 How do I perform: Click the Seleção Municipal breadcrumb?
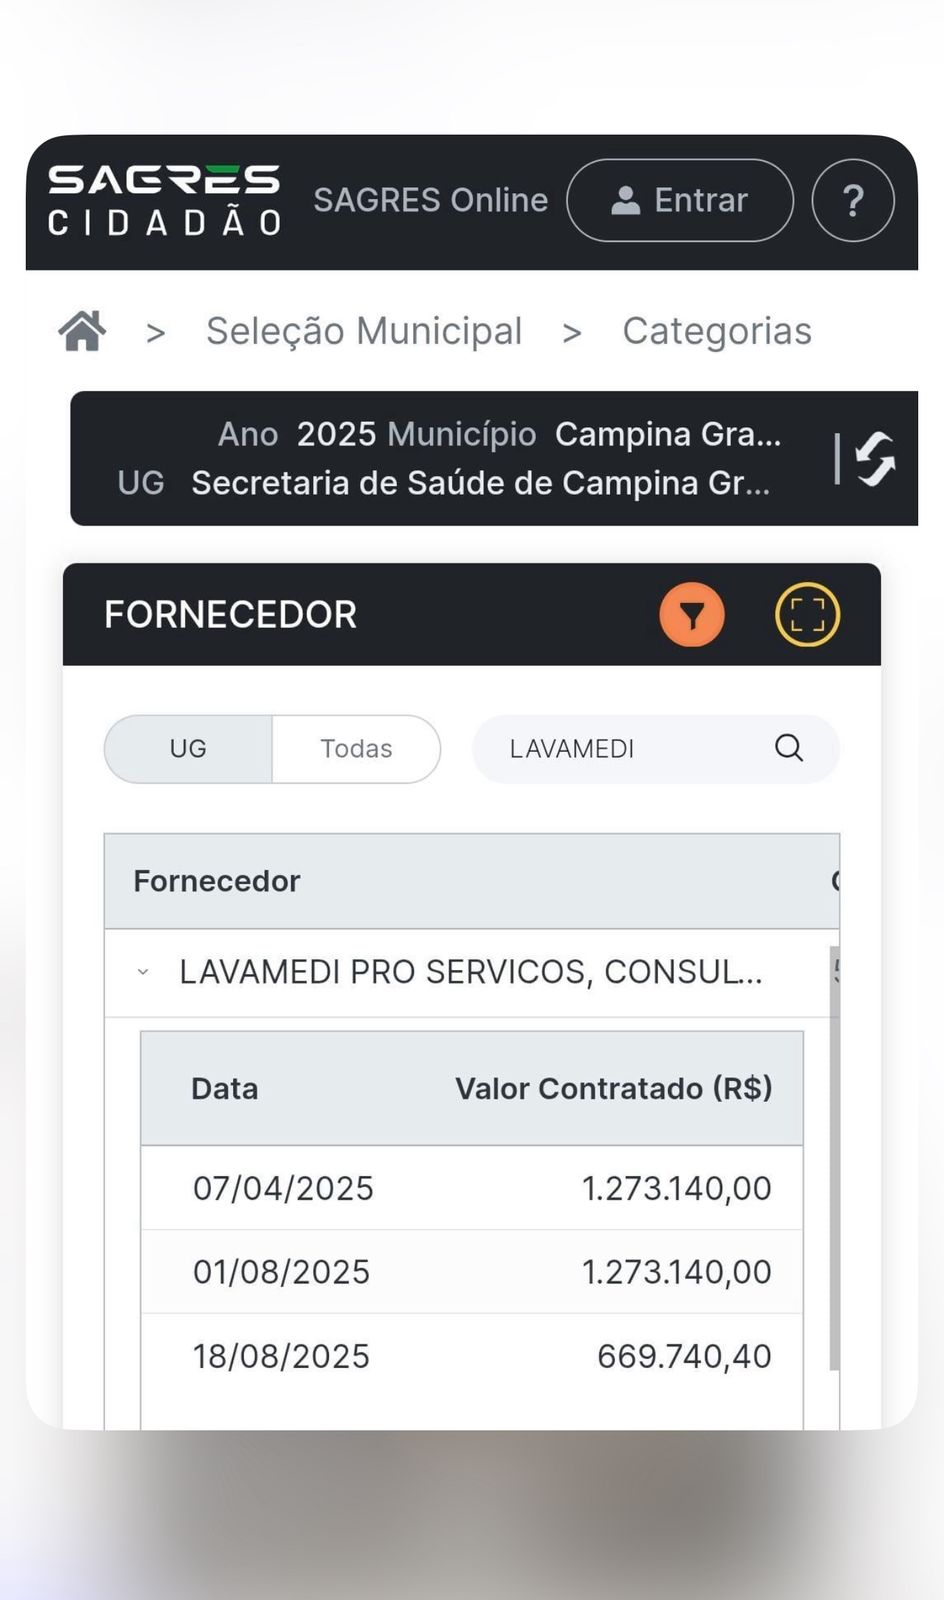coord(364,331)
